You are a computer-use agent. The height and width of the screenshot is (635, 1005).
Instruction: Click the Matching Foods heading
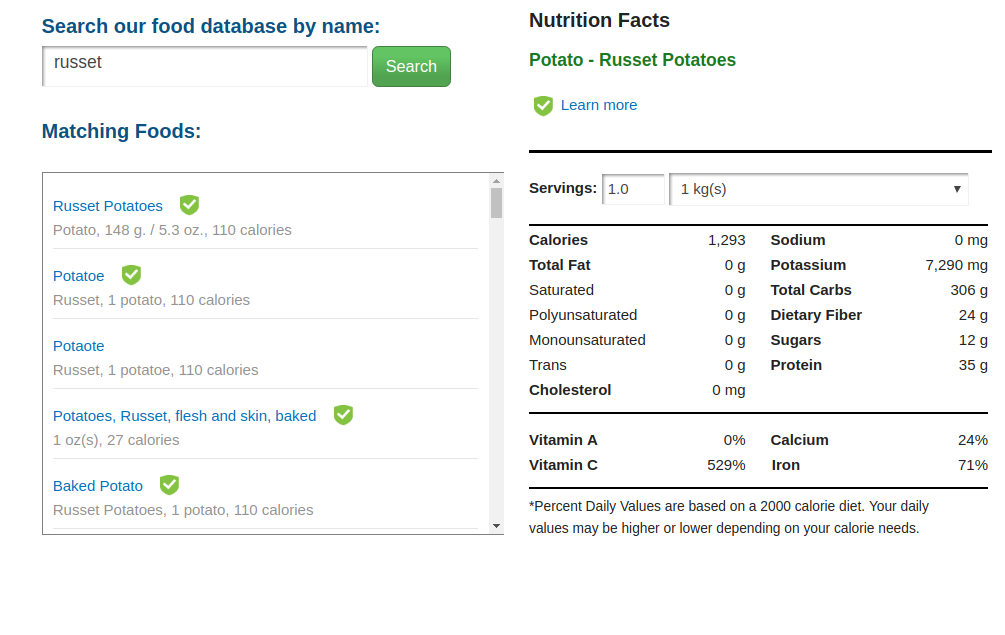[121, 131]
